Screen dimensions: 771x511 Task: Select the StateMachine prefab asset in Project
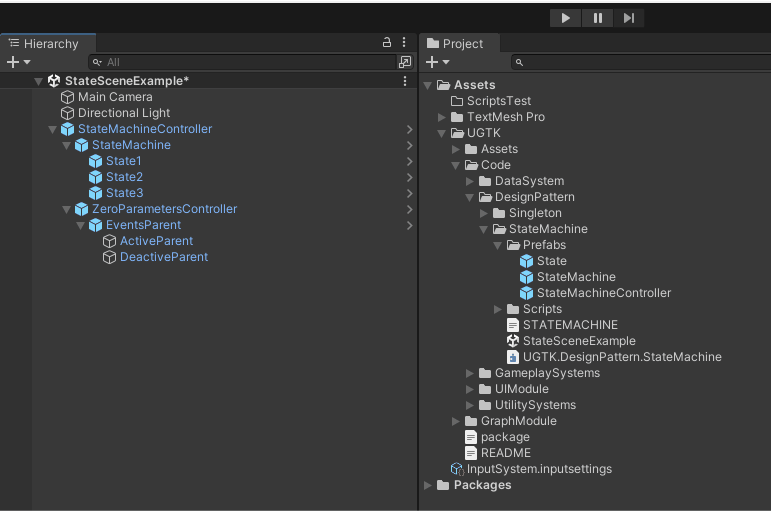[576, 277]
